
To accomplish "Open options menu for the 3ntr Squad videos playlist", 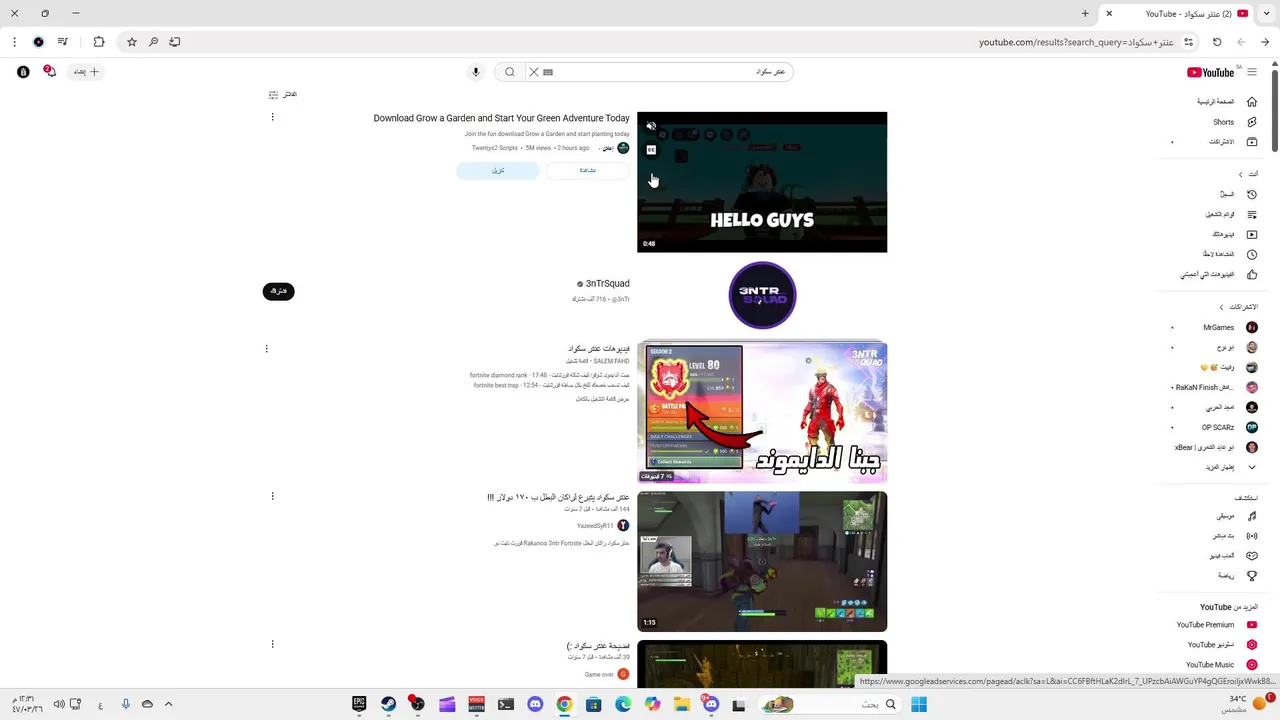I will (266, 349).
